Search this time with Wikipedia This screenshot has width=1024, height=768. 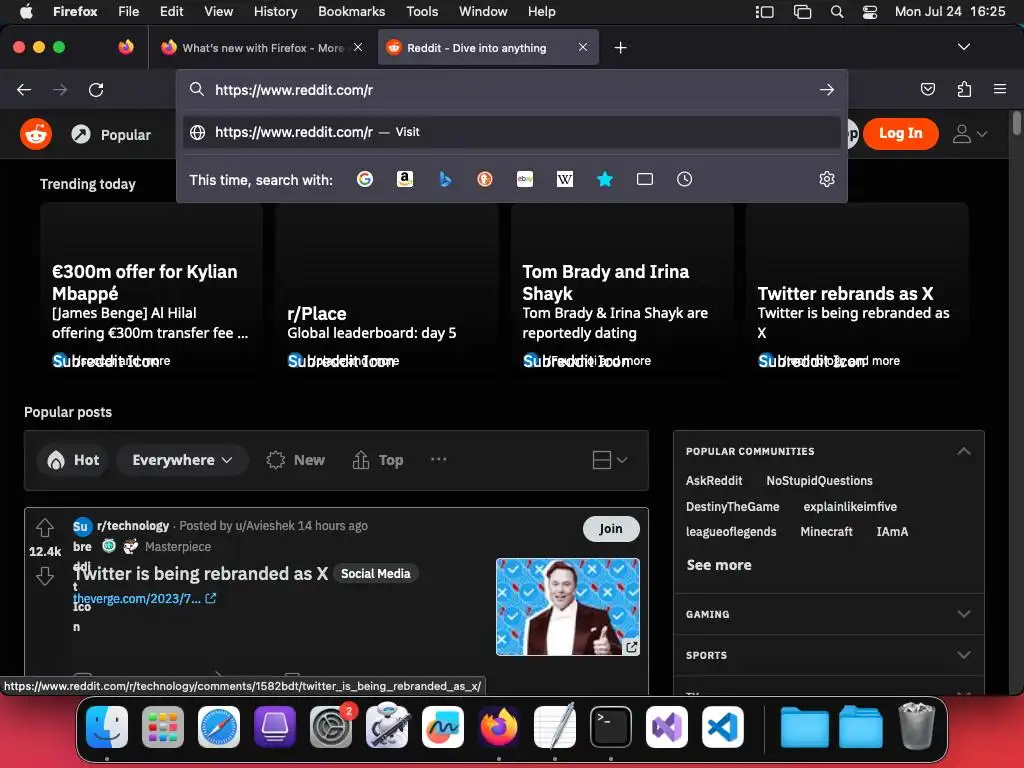[565, 179]
